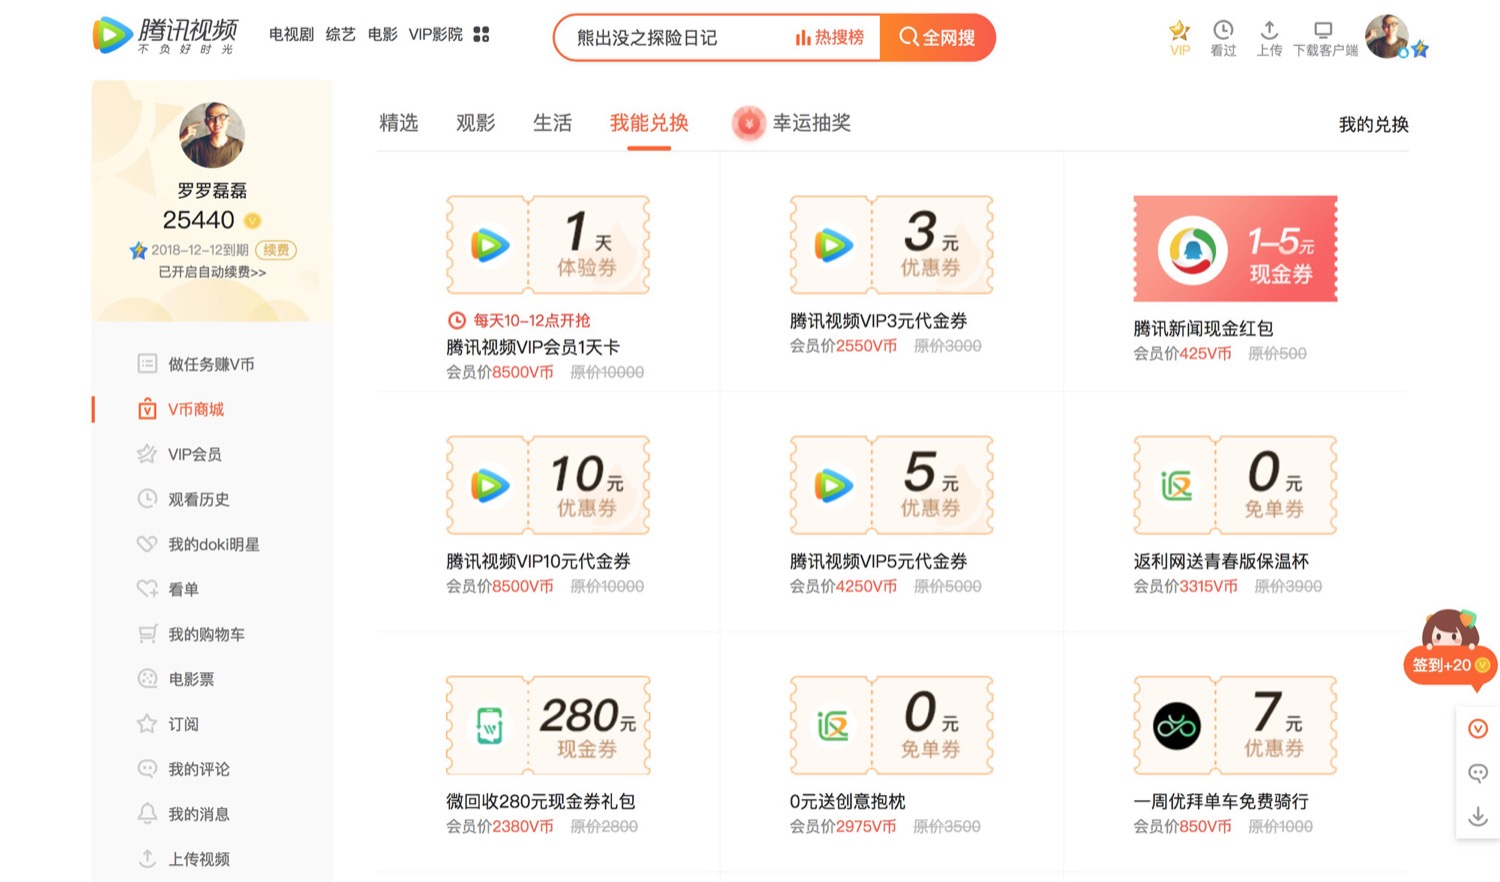Image resolution: width=1500 pixels, height=882 pixels.
Task: Click the title 腾讯视频VIP3元代金券
Action: click(x=878, y=321)
